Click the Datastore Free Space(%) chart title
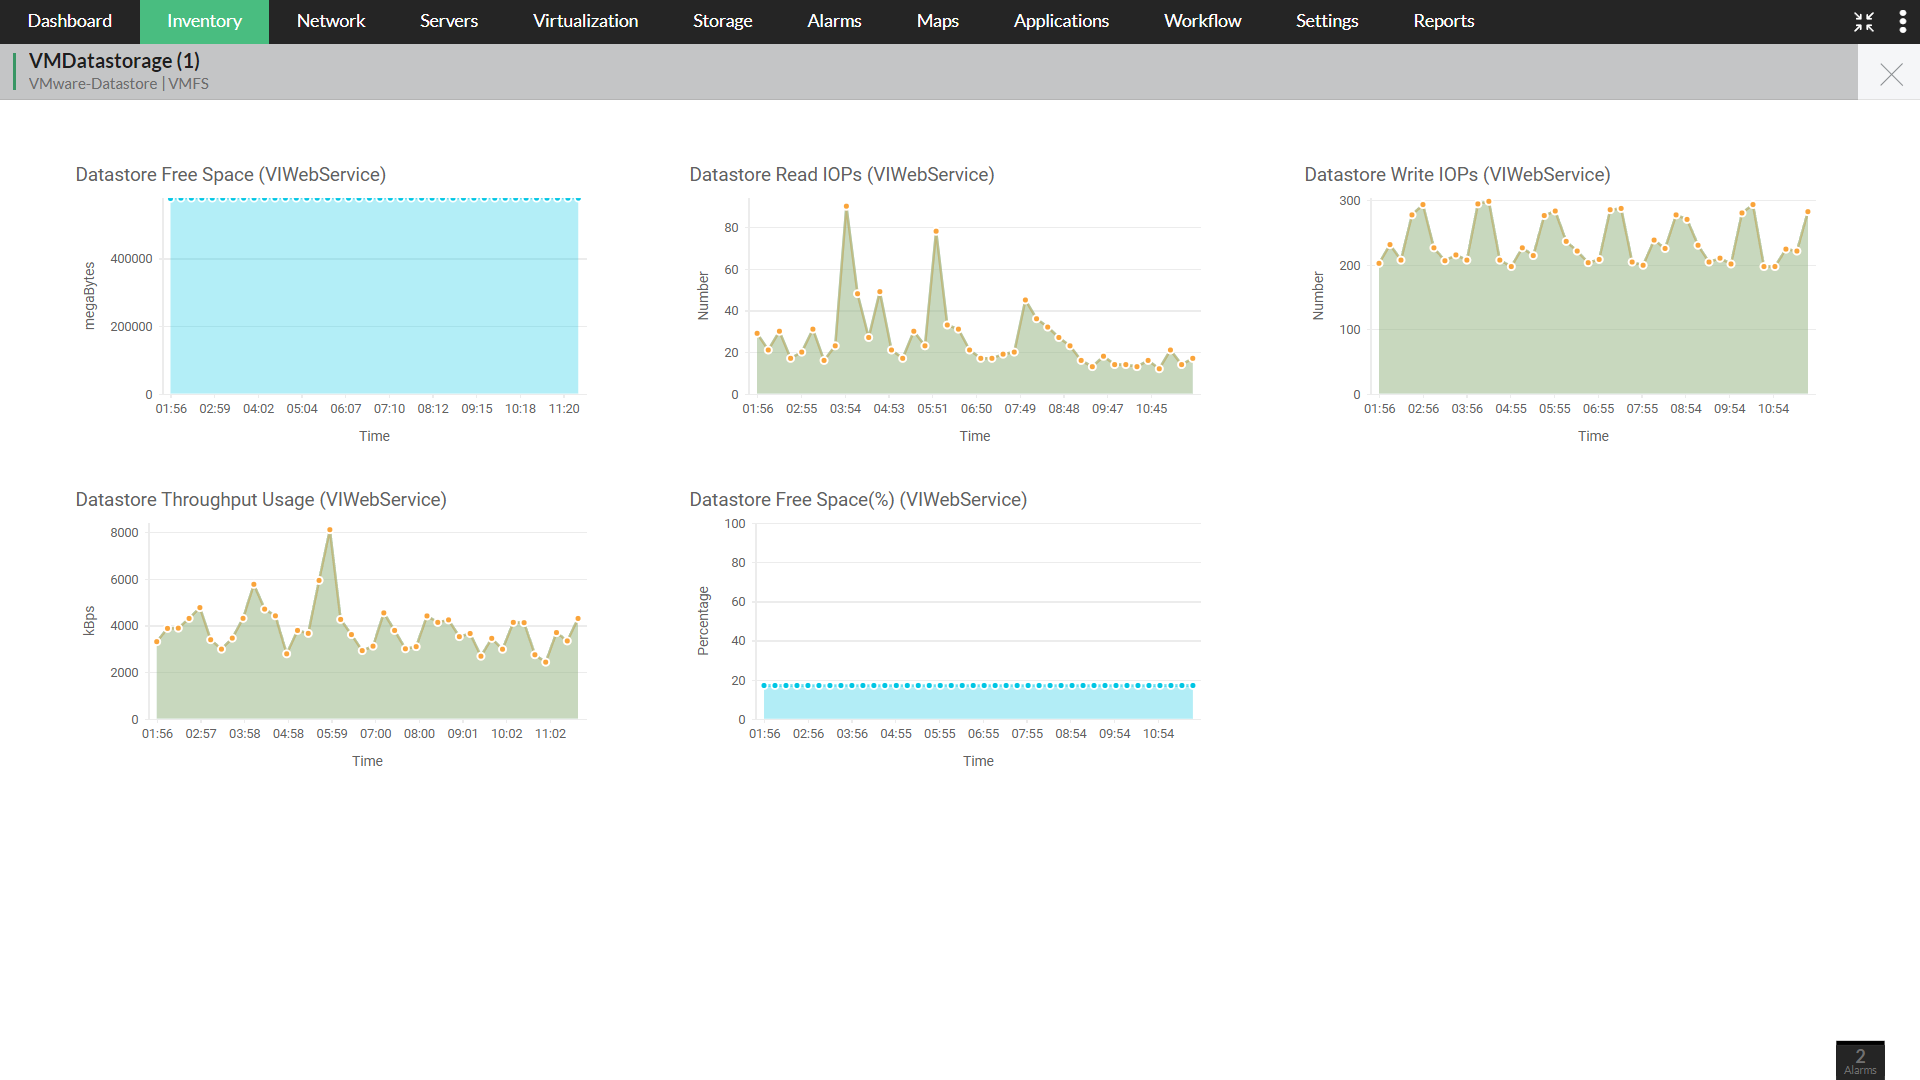This screenshot has width=1920, height=1080. pos(858,499)
